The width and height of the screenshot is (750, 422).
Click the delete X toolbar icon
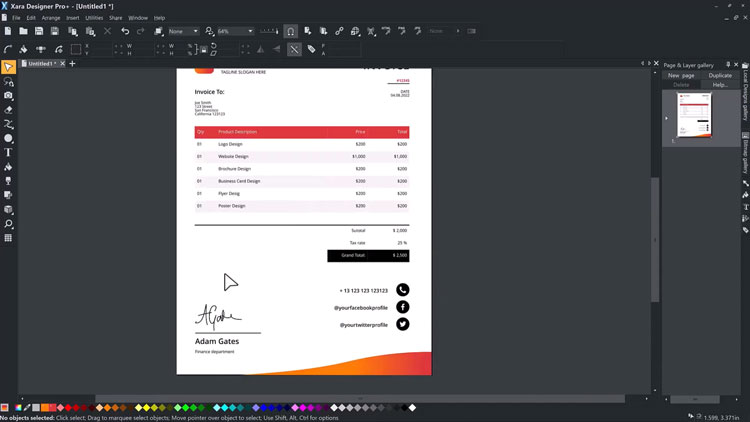coord(107,31)
